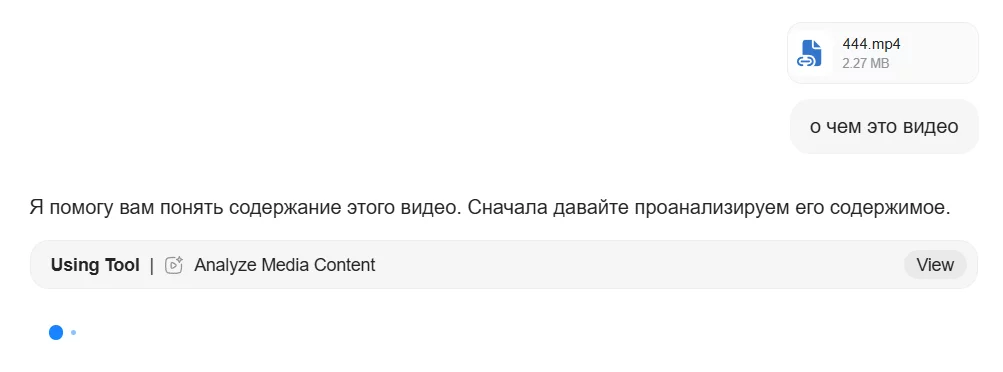1003x372 pixels.
Task: Click the View button on the tool card
Action: pyautogui.click(x=935, y=265)
